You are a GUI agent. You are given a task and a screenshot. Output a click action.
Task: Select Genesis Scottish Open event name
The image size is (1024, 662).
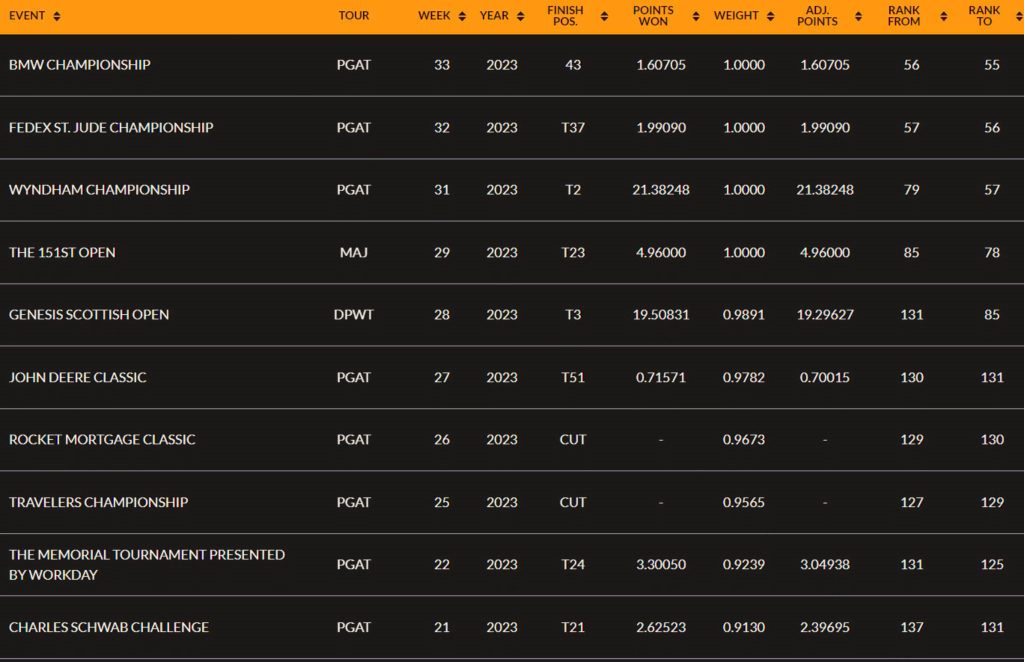(89, 315)
